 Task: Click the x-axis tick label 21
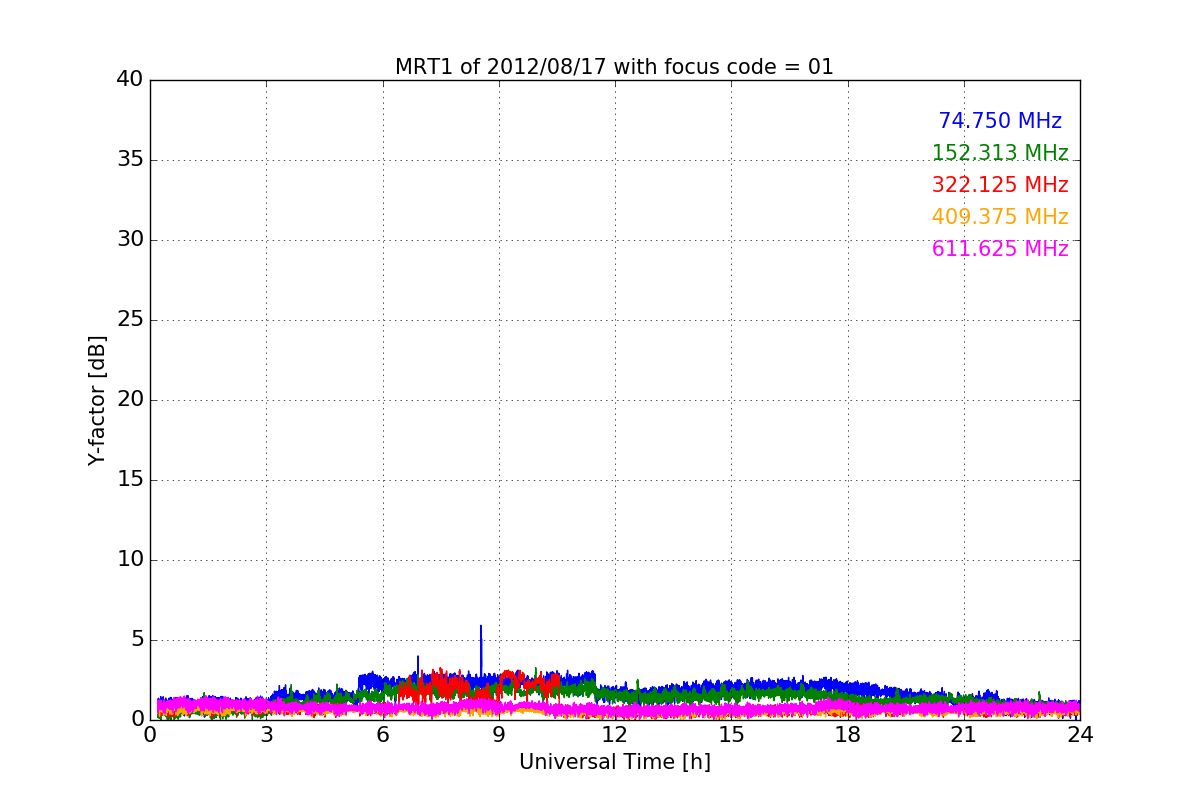coord(963,735)
